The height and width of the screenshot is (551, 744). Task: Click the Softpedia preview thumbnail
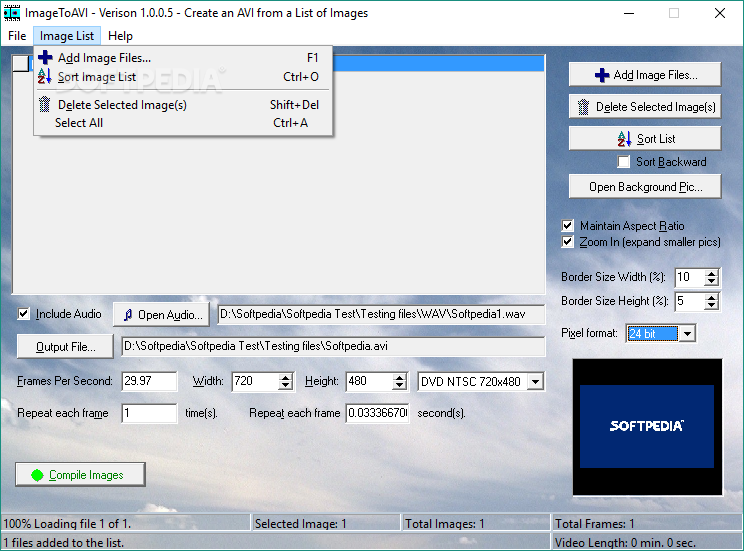[647, 427]
